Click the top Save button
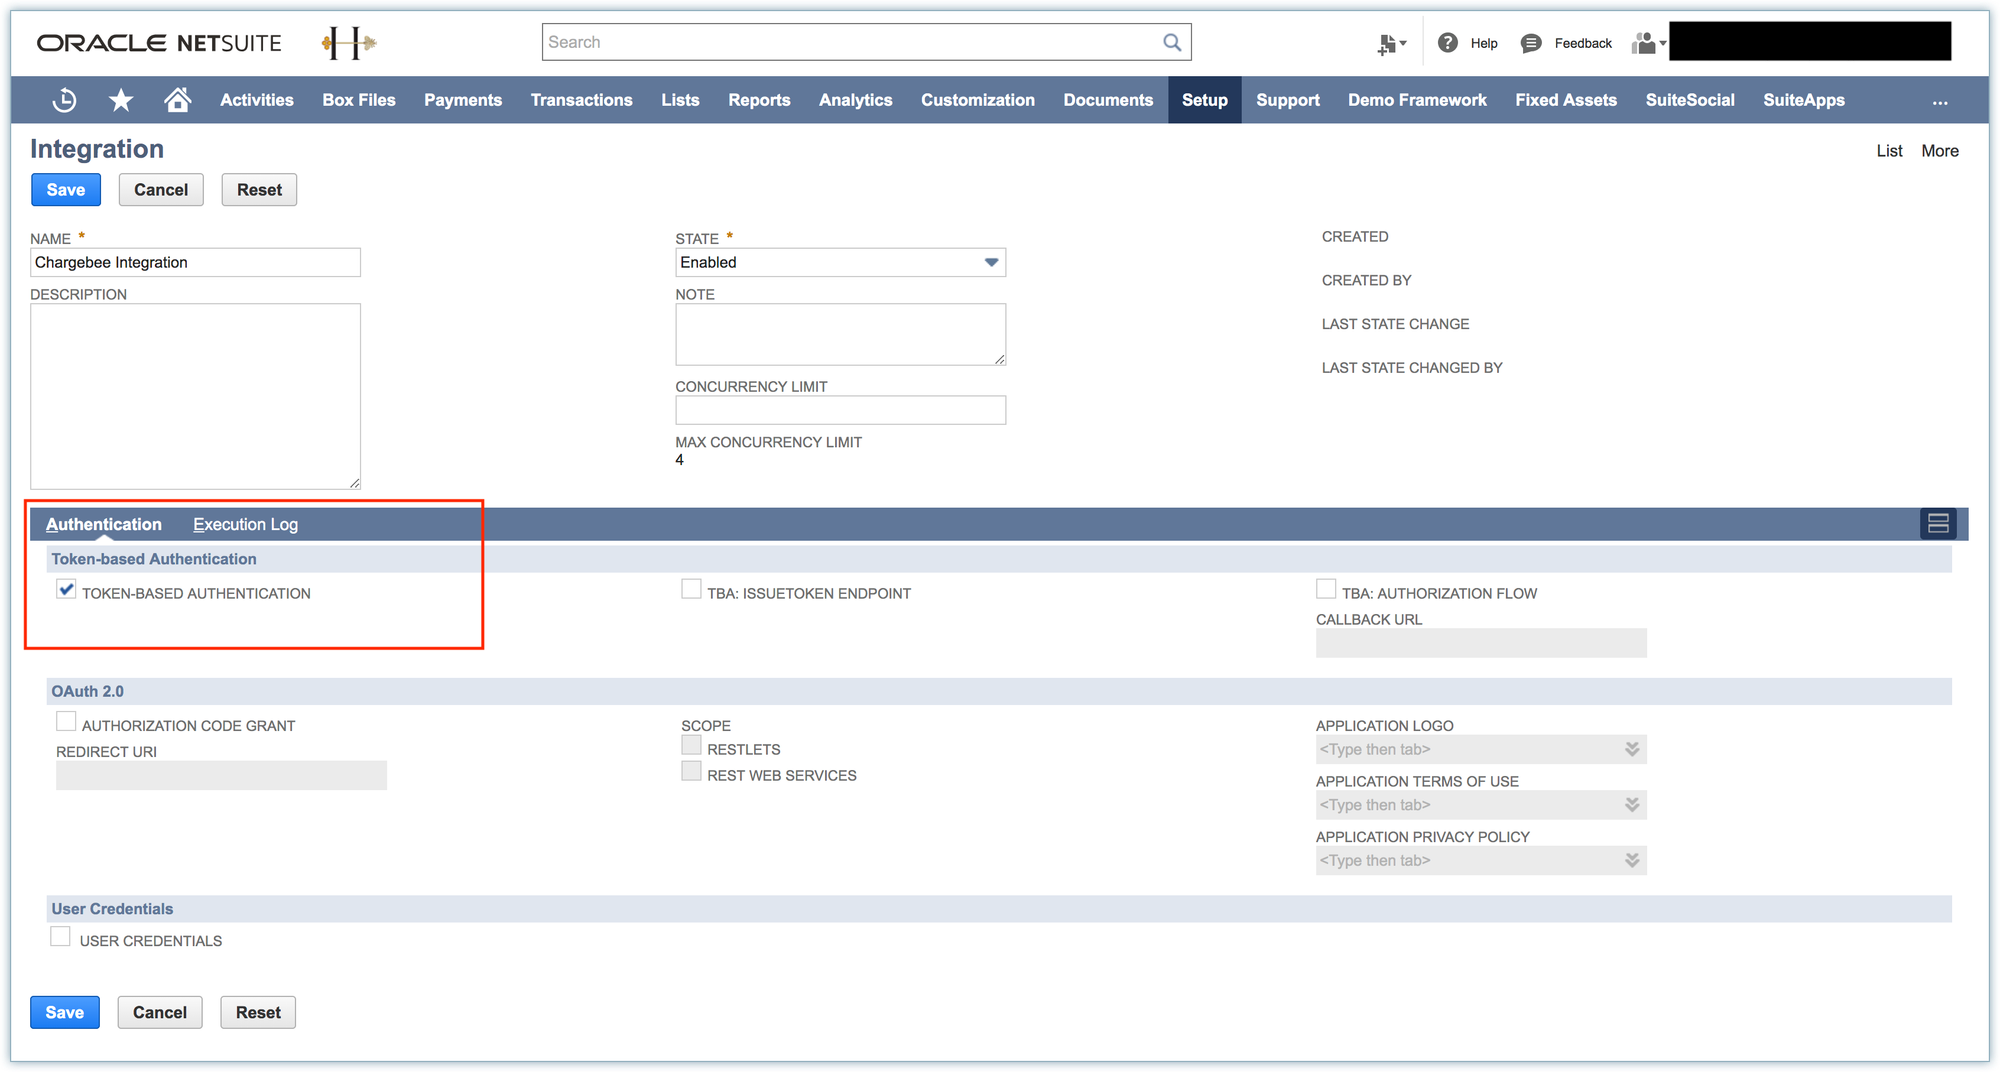2000x1072 pixels. click(66, 190)
